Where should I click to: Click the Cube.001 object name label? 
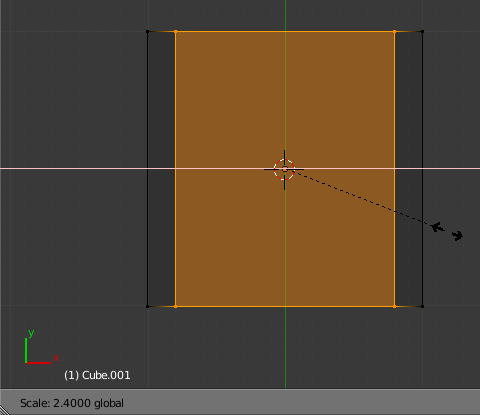97,375
